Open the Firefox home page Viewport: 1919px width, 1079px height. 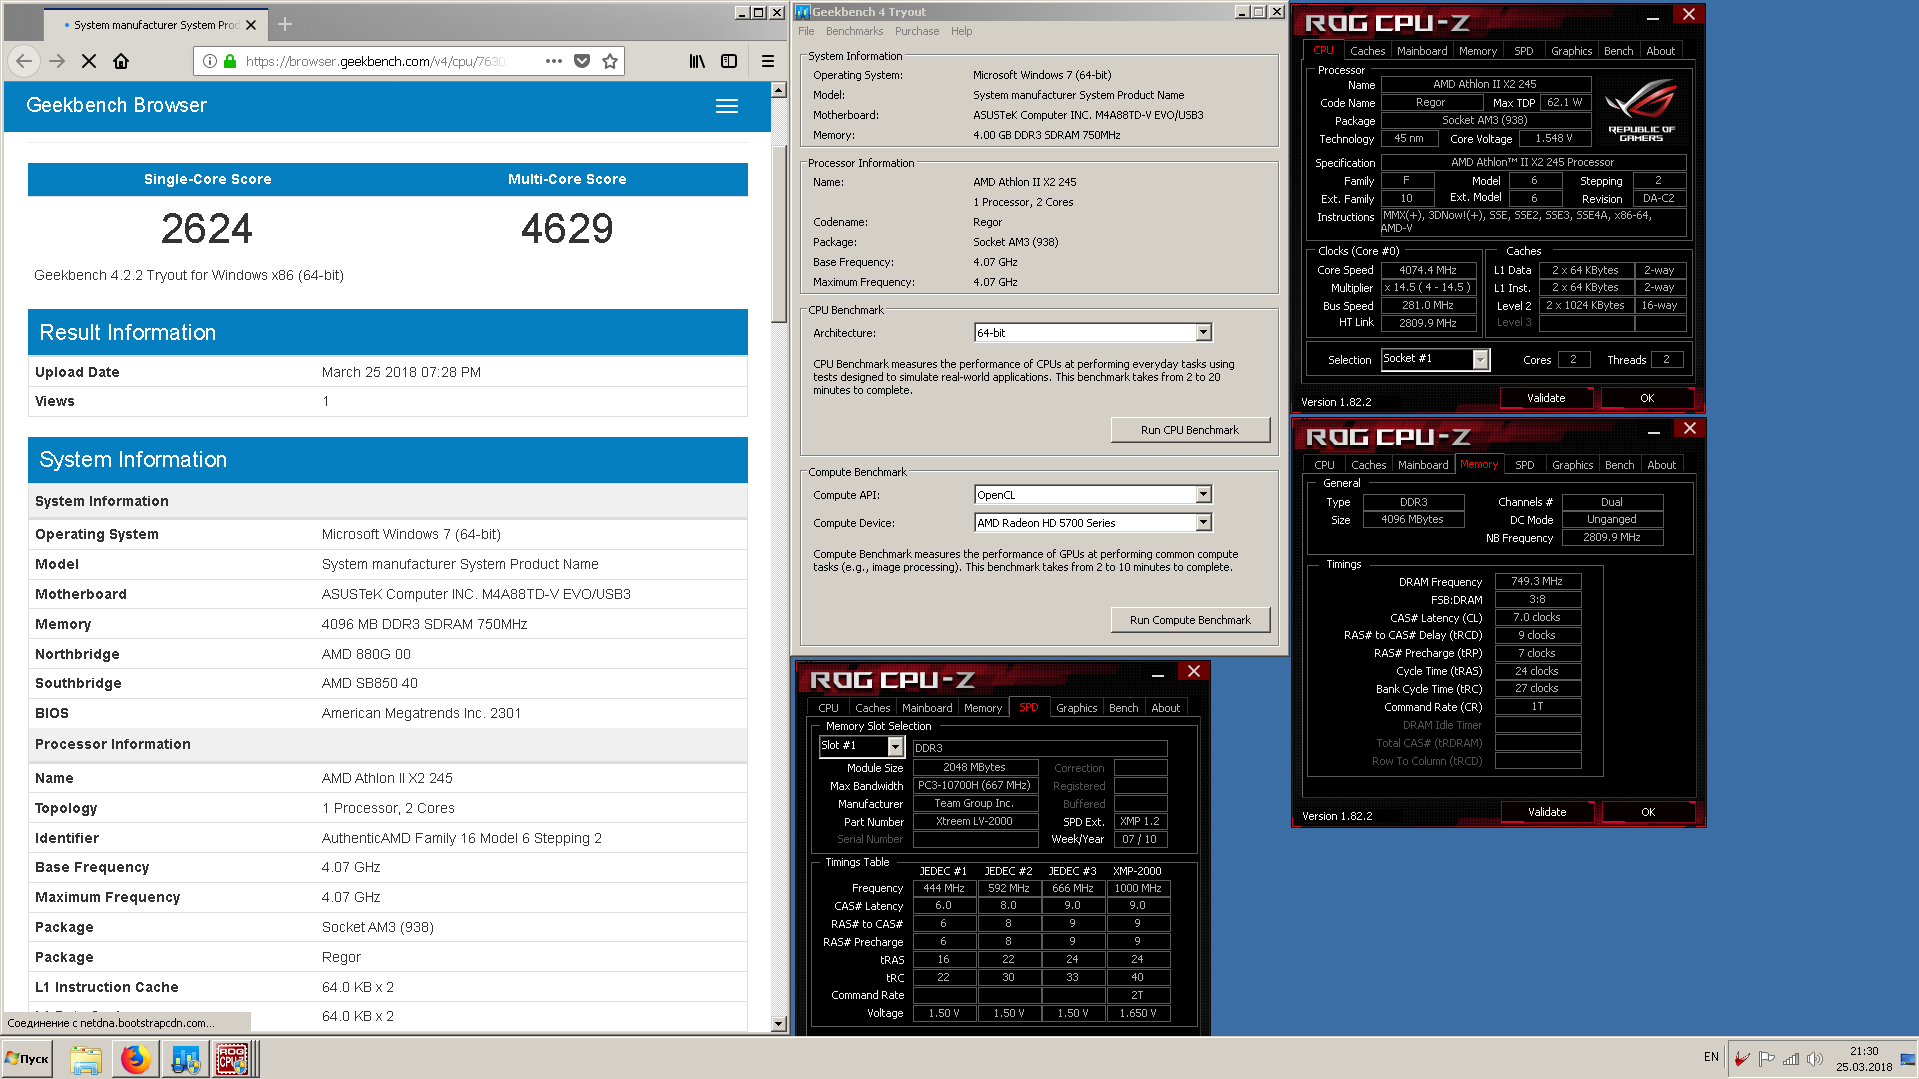click(121, 61)
